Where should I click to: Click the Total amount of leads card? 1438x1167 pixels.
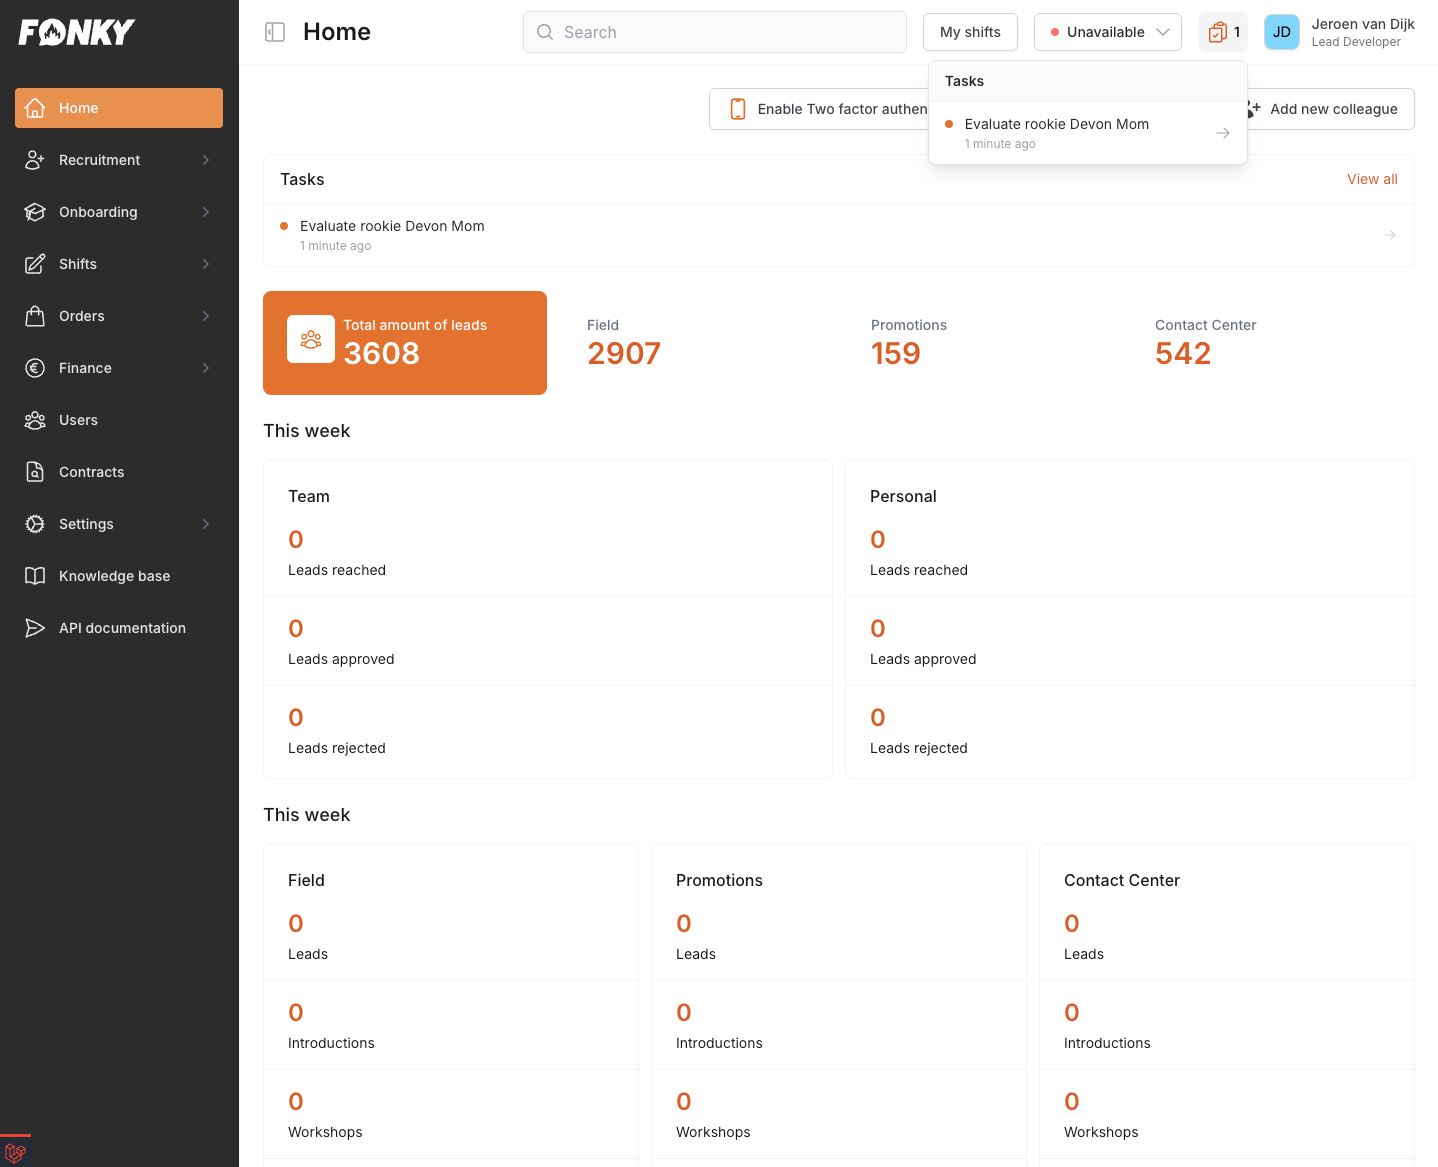404,342
